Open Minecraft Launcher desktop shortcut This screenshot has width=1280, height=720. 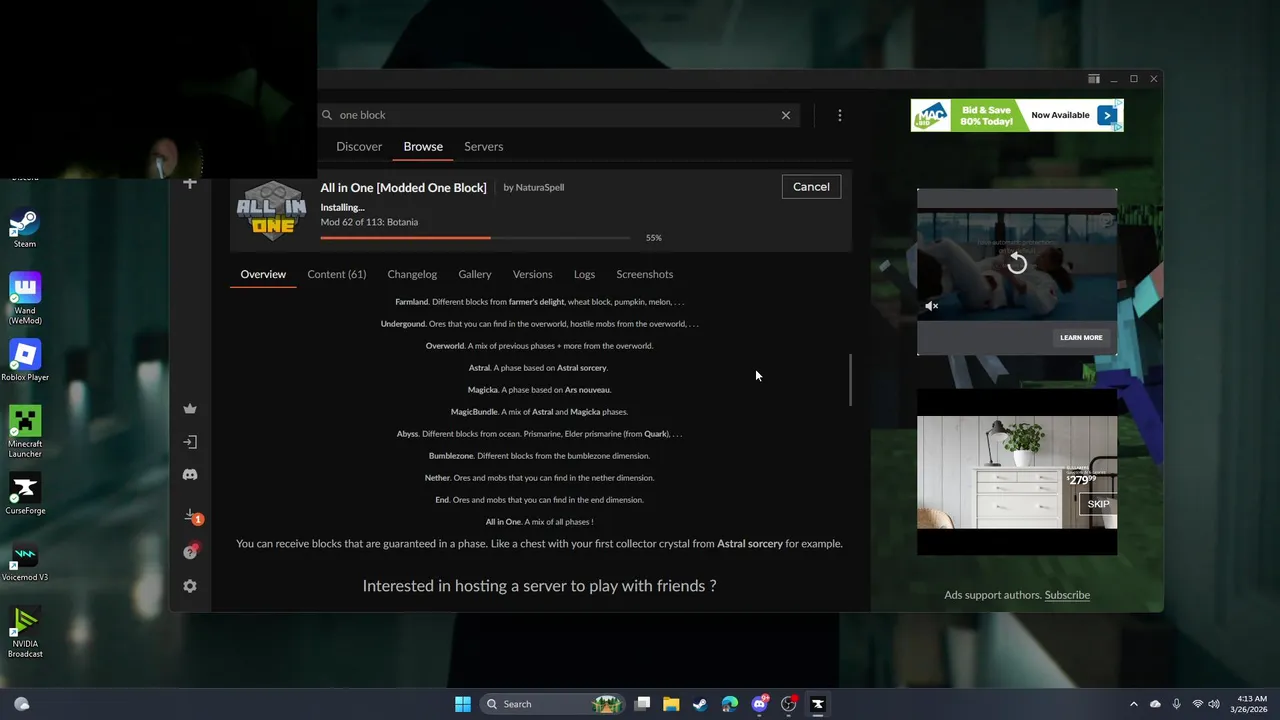[x=25, y=432]
